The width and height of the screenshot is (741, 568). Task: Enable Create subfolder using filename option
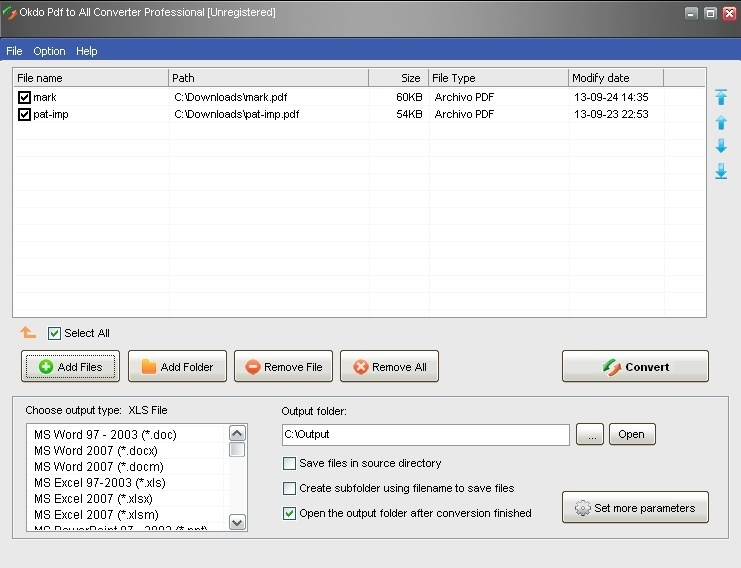pyautogui.click(x=289, y=488)
